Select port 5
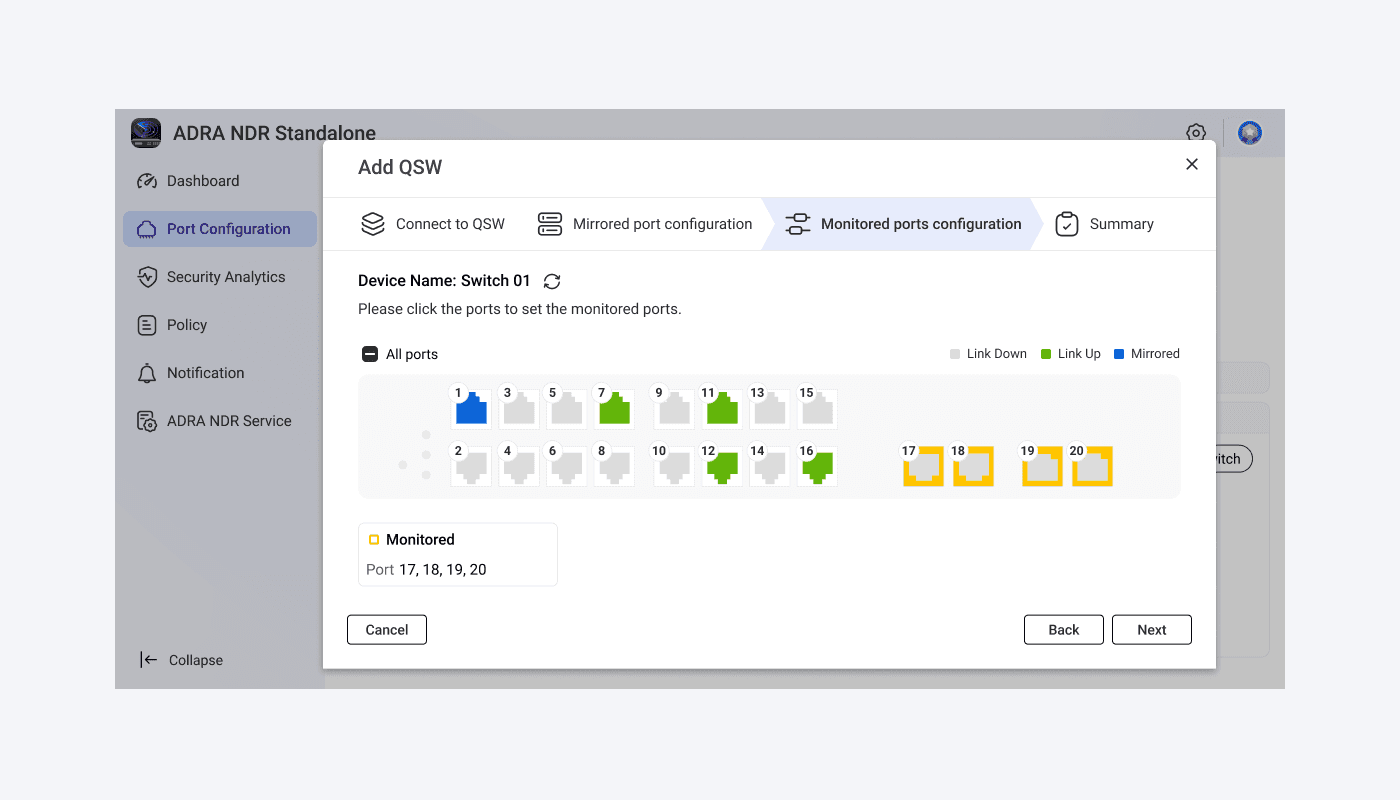1400x800 pixels. coord(567,409)
